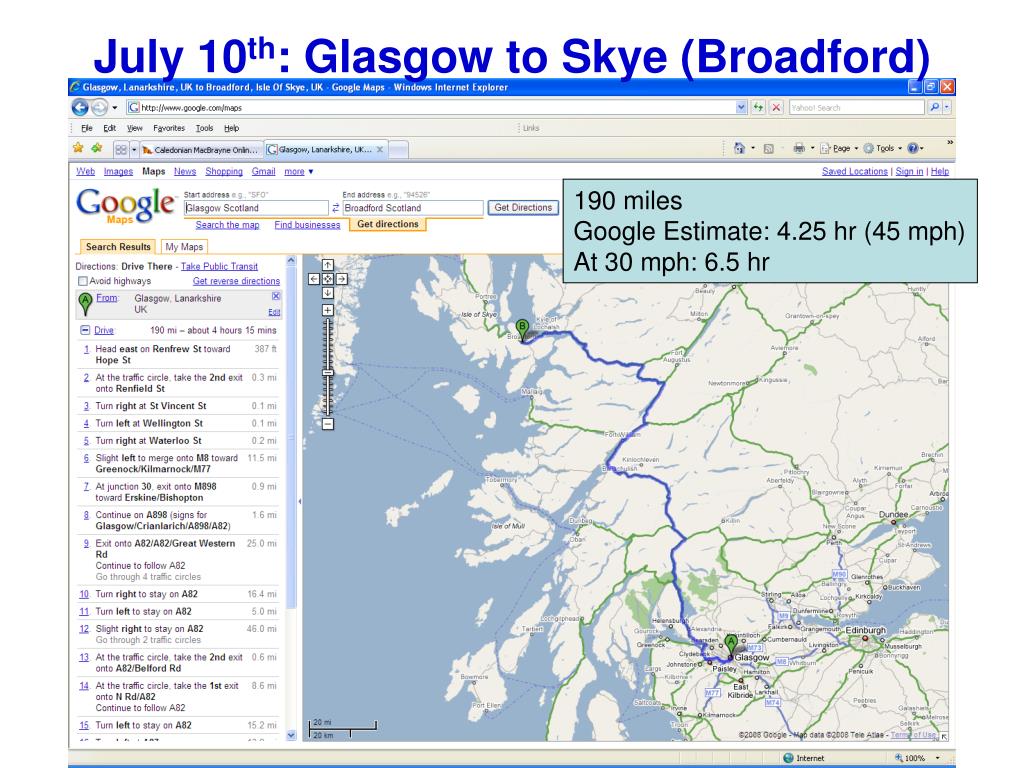Open the File menu
1024x768 pixels.
point(86,128)
